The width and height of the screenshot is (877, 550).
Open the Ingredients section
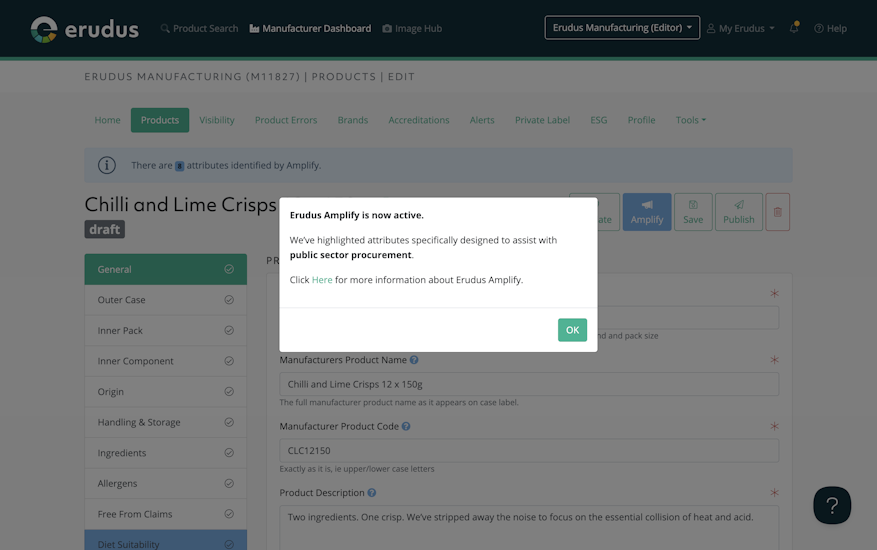pyautogui.click(x=166, y=453)
